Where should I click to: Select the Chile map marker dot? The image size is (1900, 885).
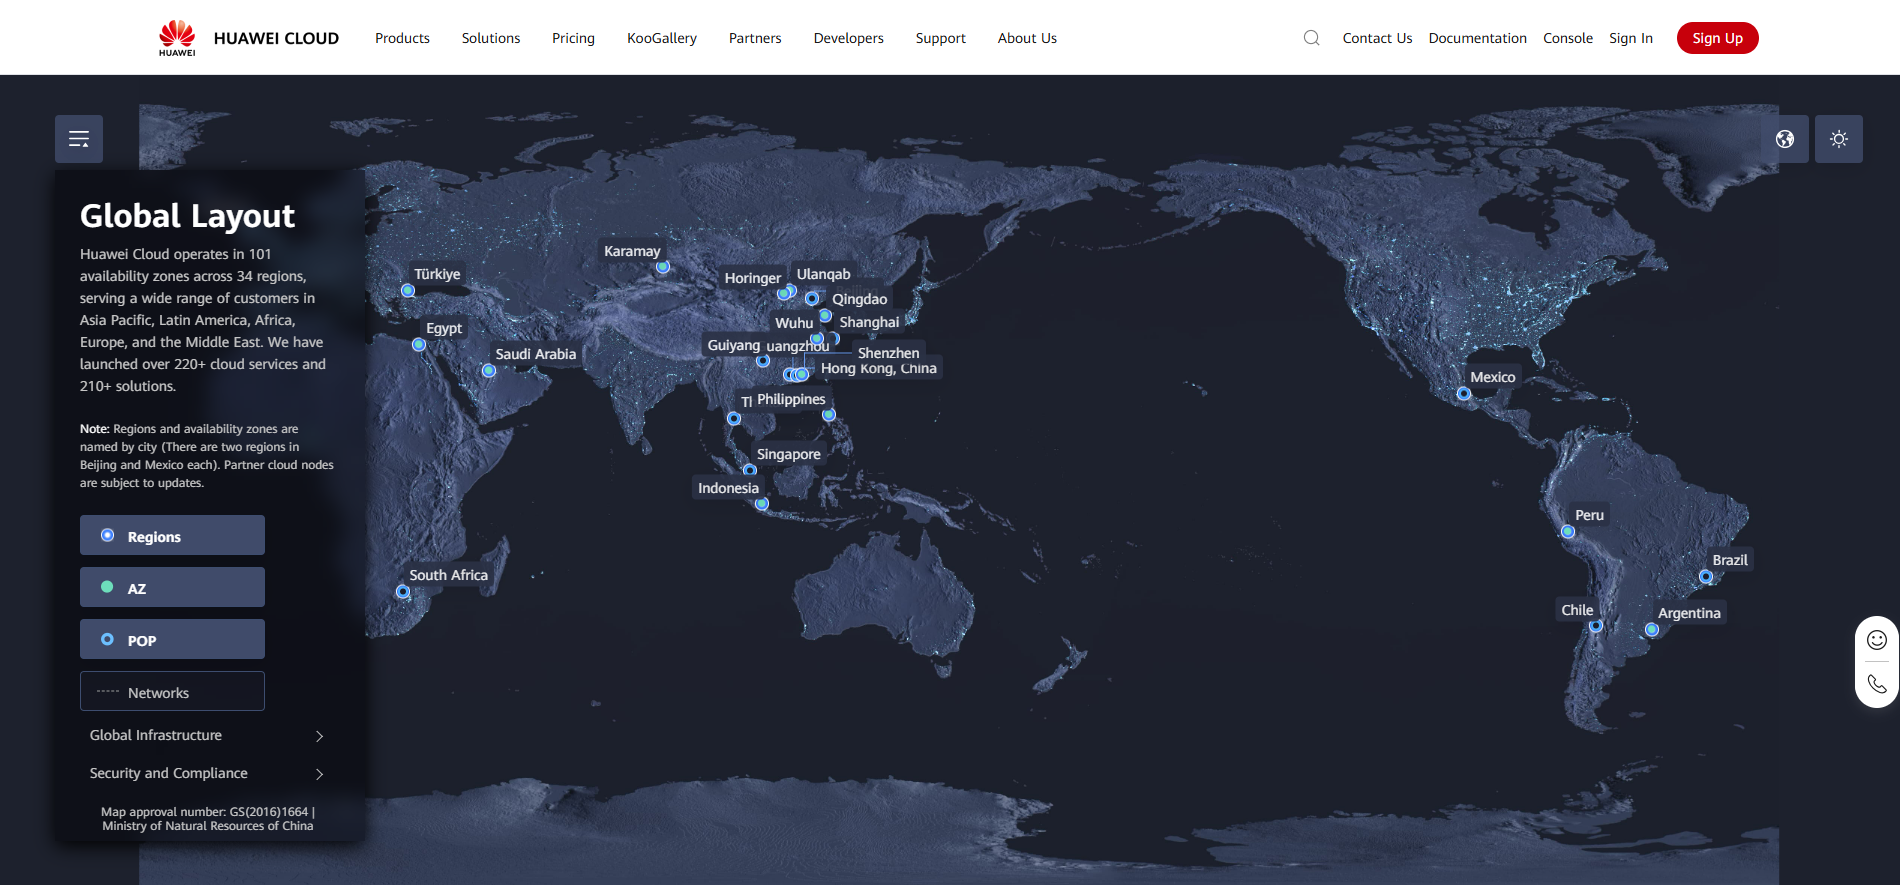point(1596,626)
